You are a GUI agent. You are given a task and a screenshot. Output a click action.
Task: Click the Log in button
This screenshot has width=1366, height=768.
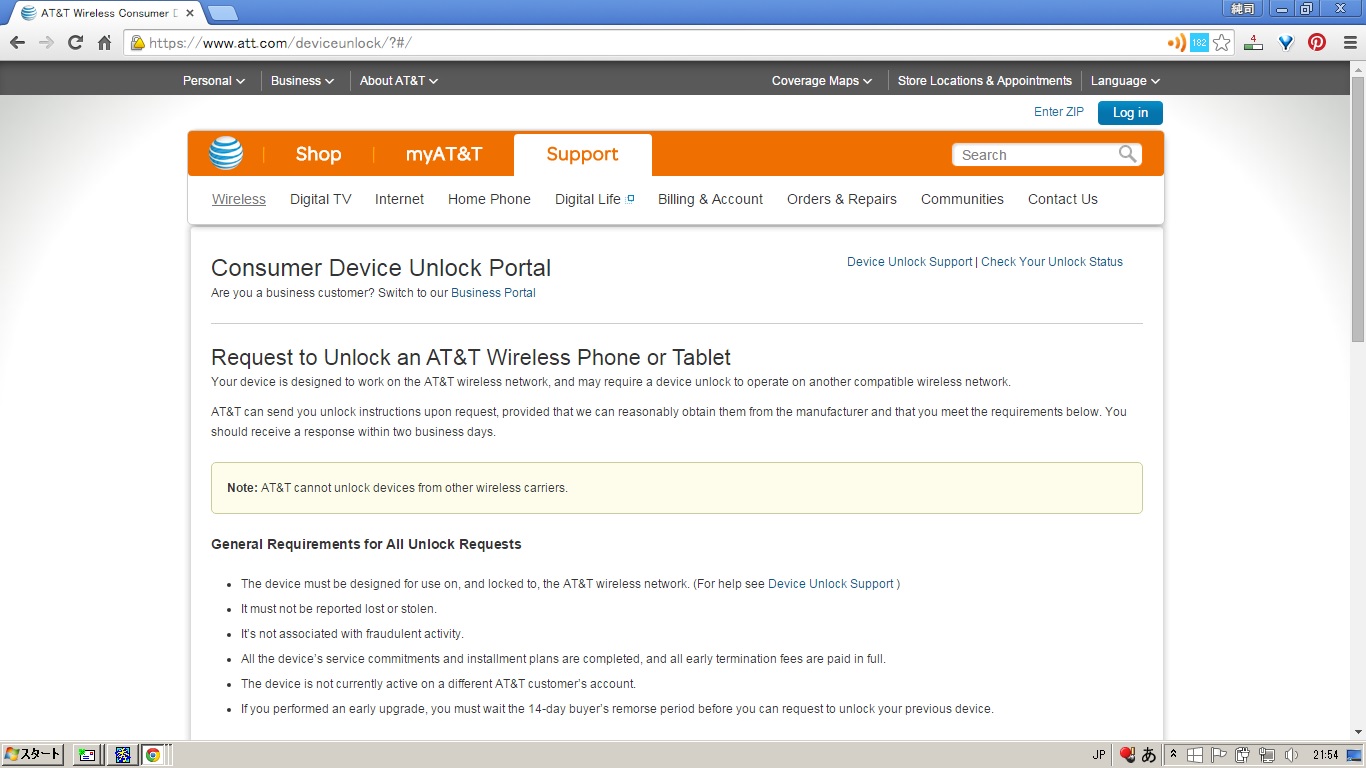(x=1130, y=112)
